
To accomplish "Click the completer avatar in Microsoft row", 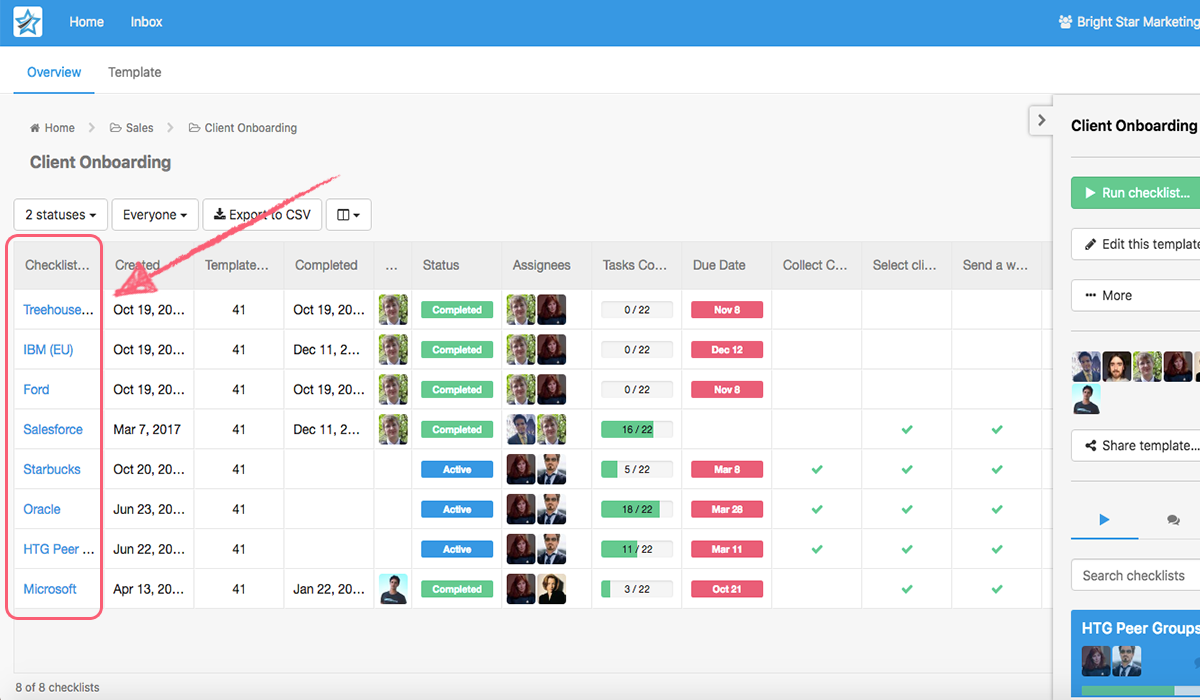I will point(393,589).
